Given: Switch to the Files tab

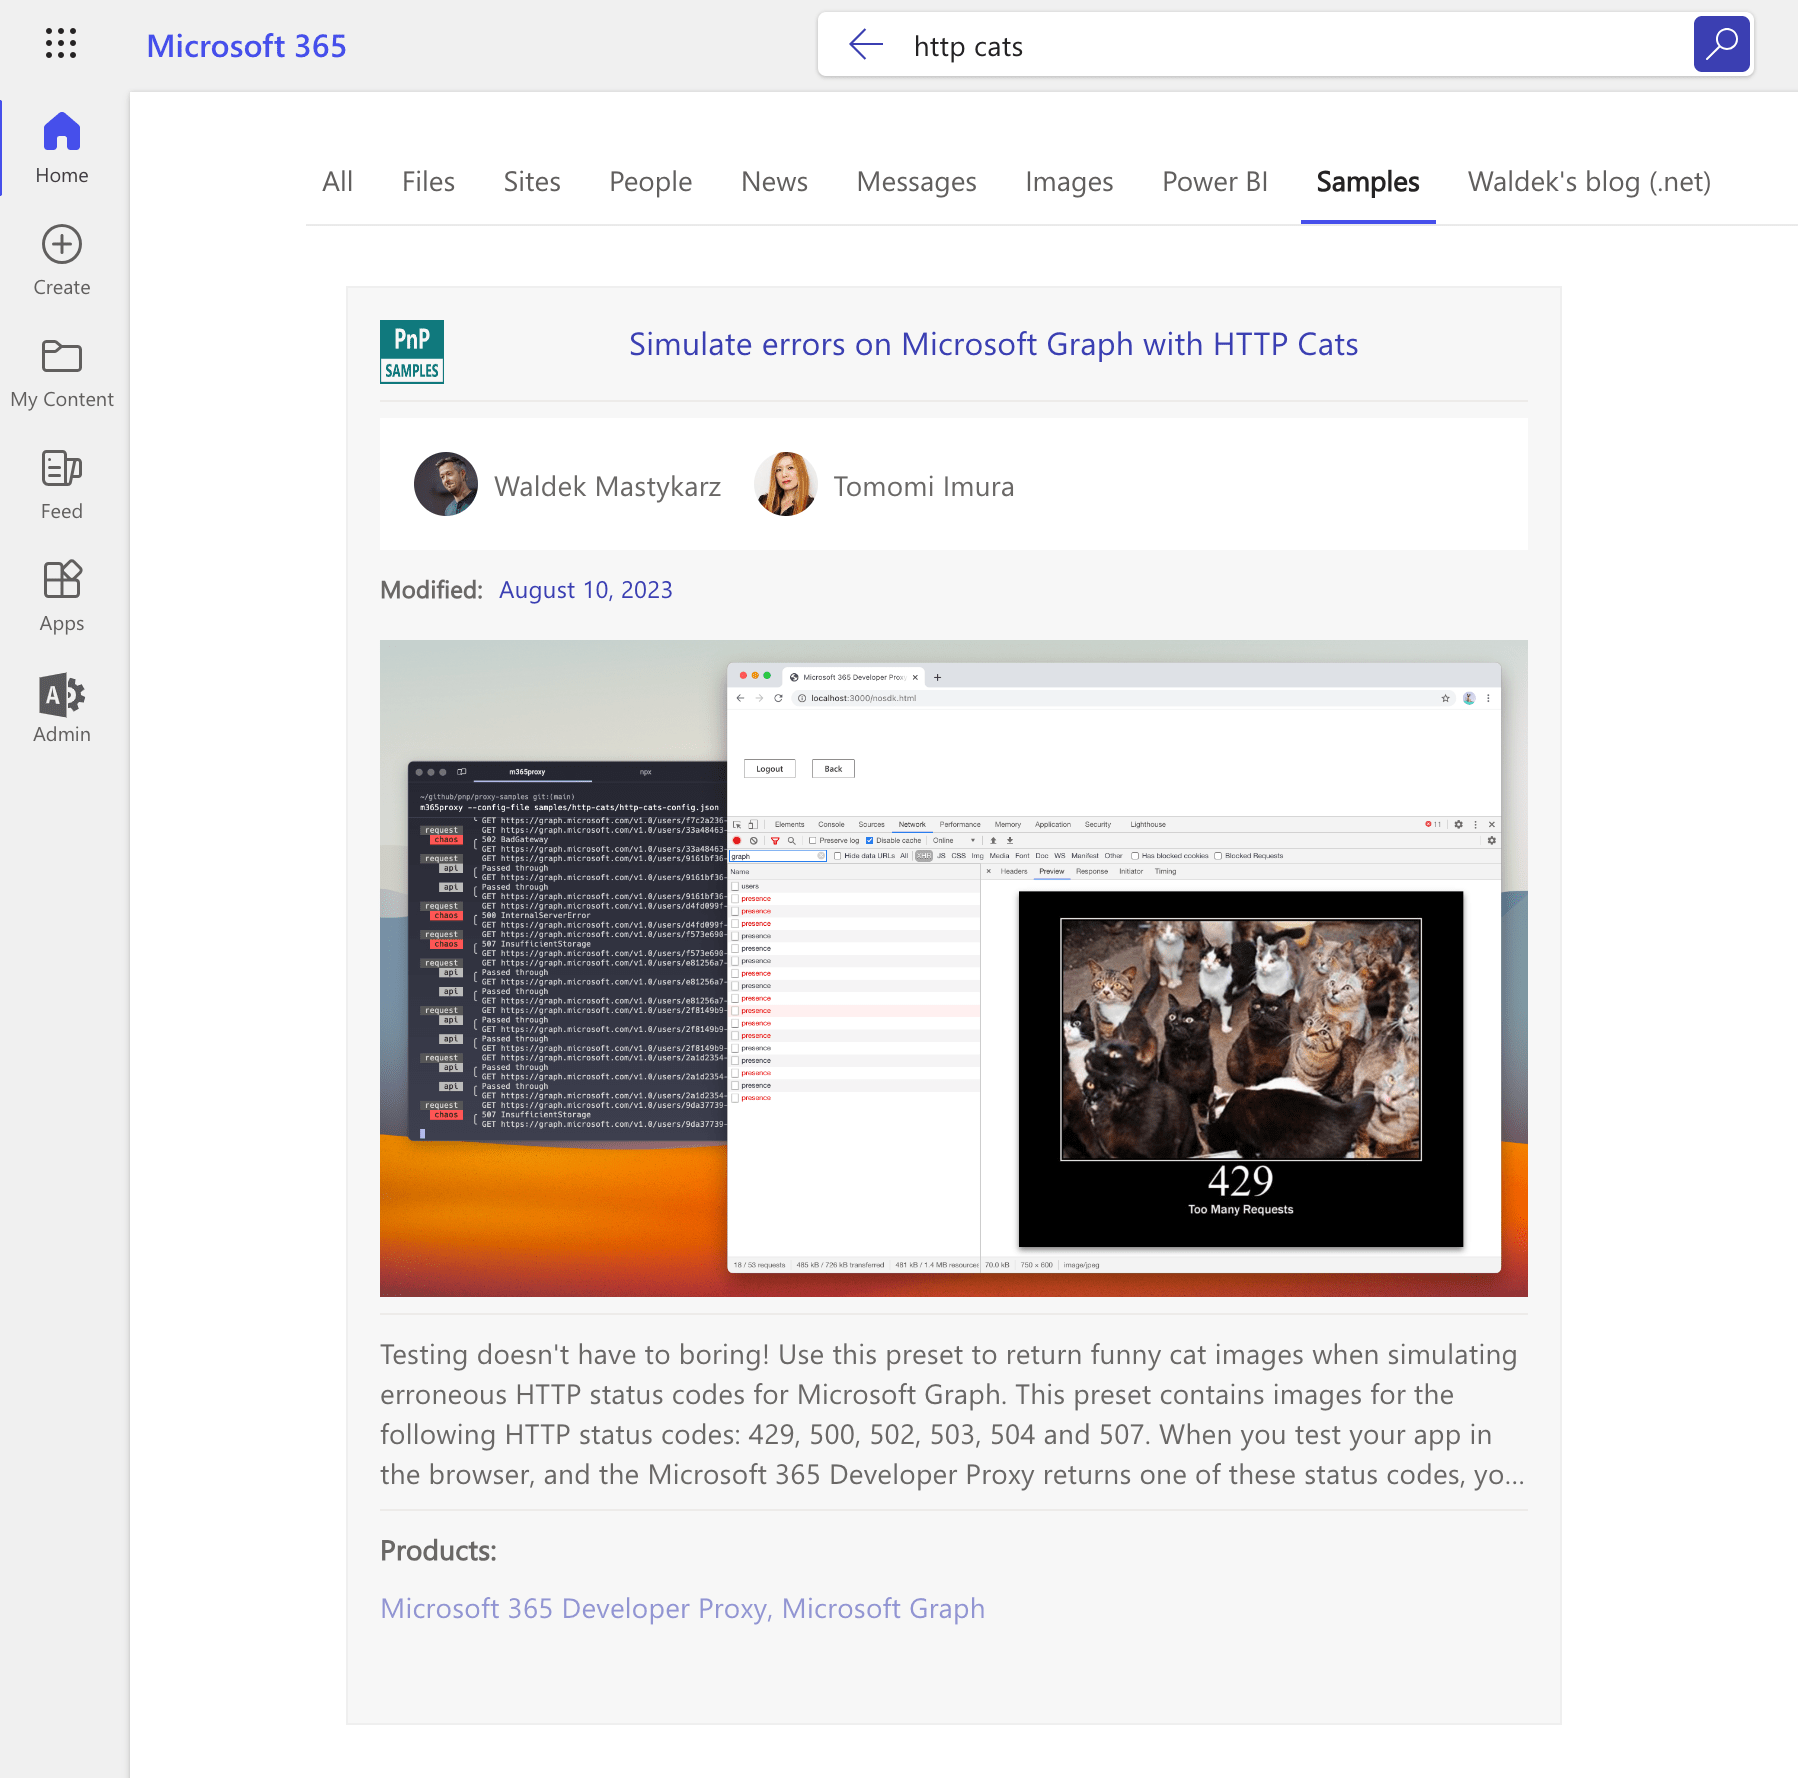Looking at the screenshot, I should (x=428, y=182).
